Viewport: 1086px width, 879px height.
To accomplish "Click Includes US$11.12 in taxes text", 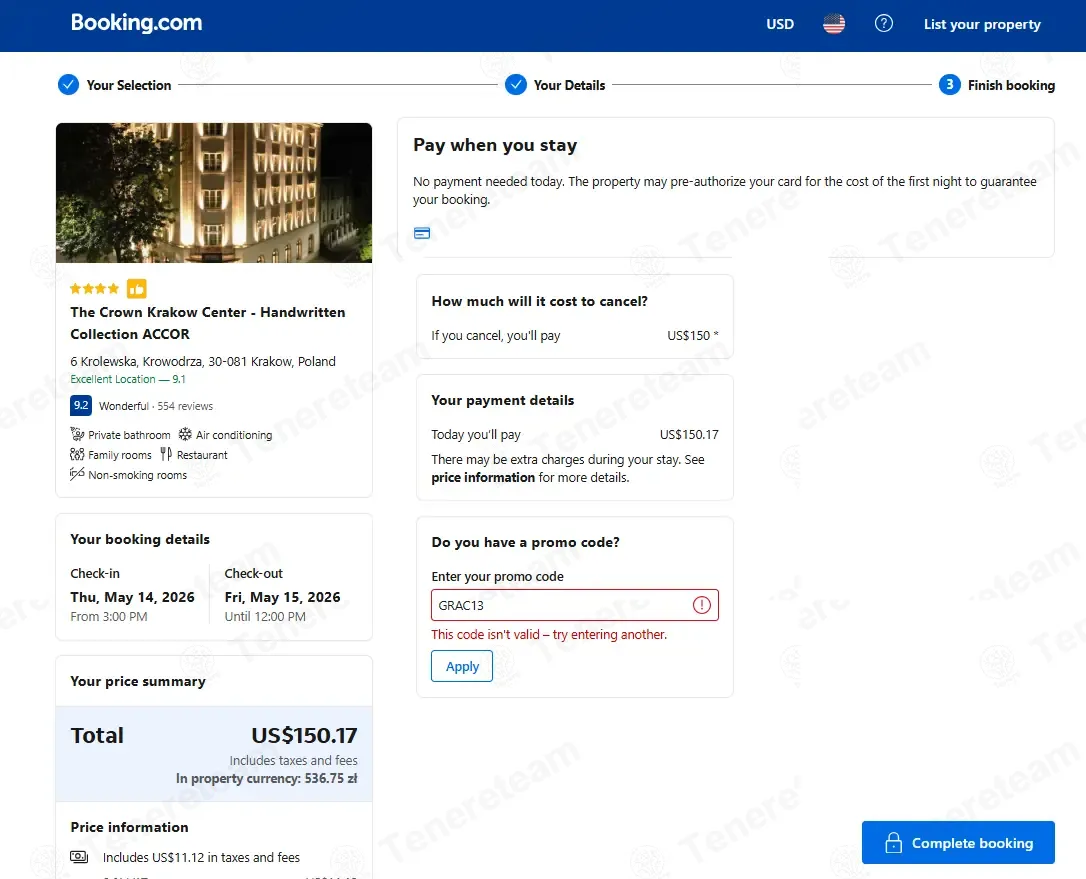I will tap(202, 858).
